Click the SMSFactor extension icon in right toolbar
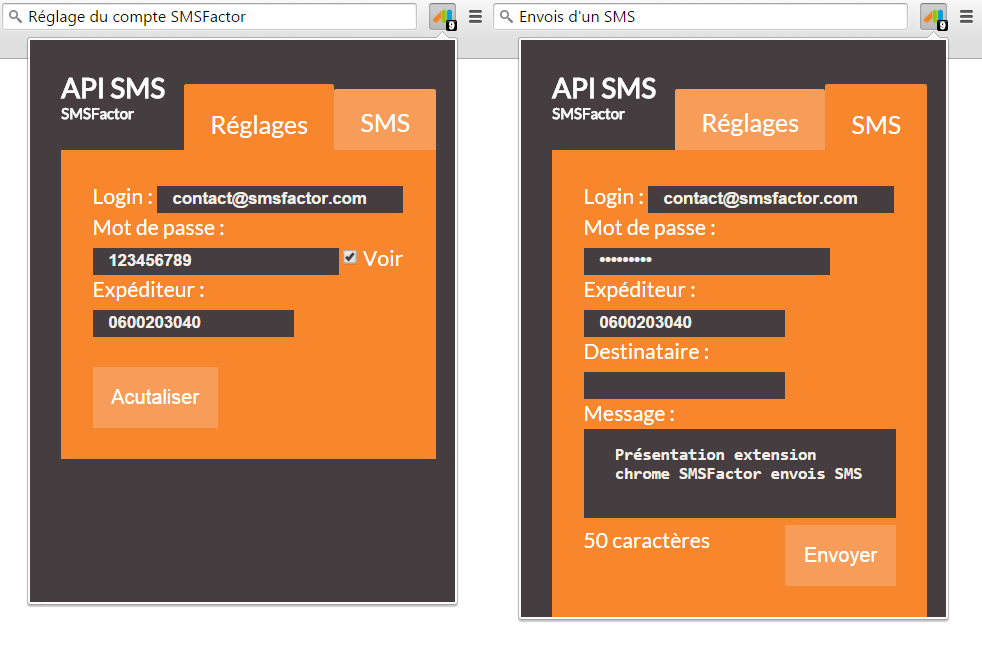The height and width of the screenshot is (646, 982). [933, 17]
